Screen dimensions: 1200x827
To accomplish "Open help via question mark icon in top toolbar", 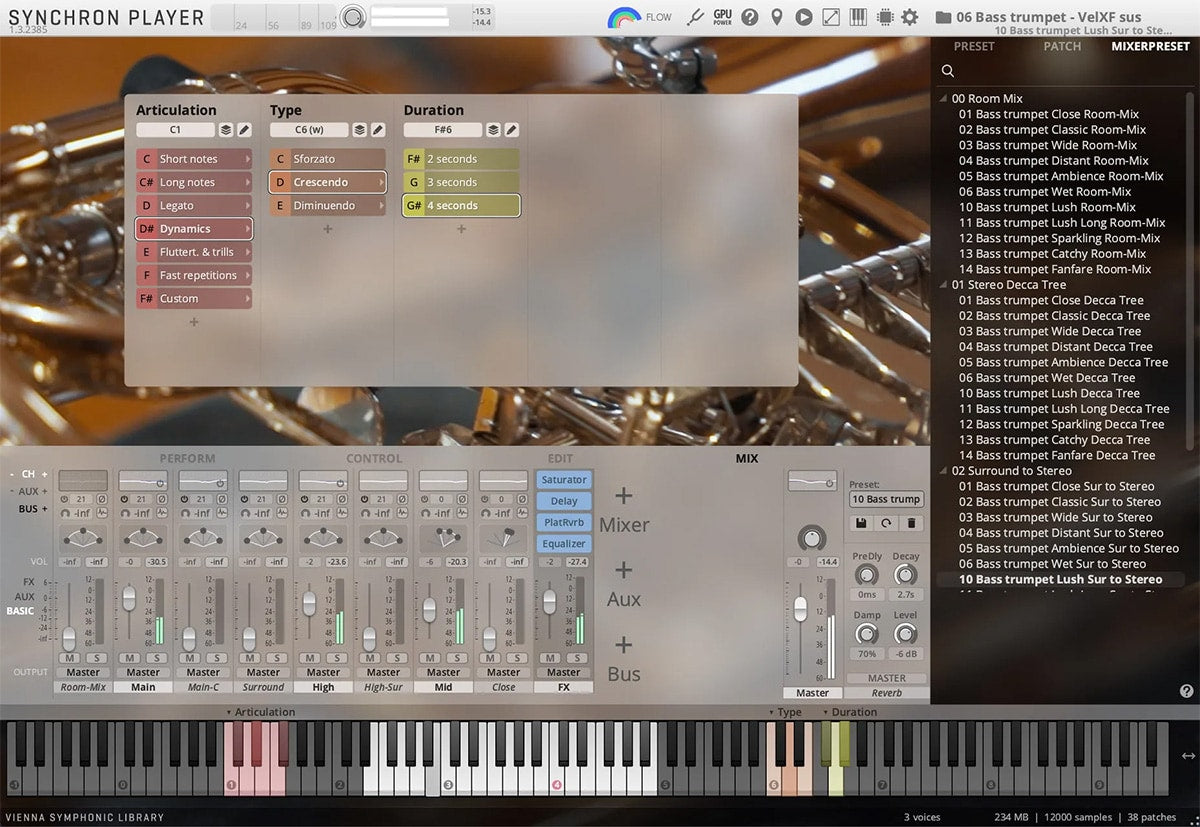I will pos(749,17).
